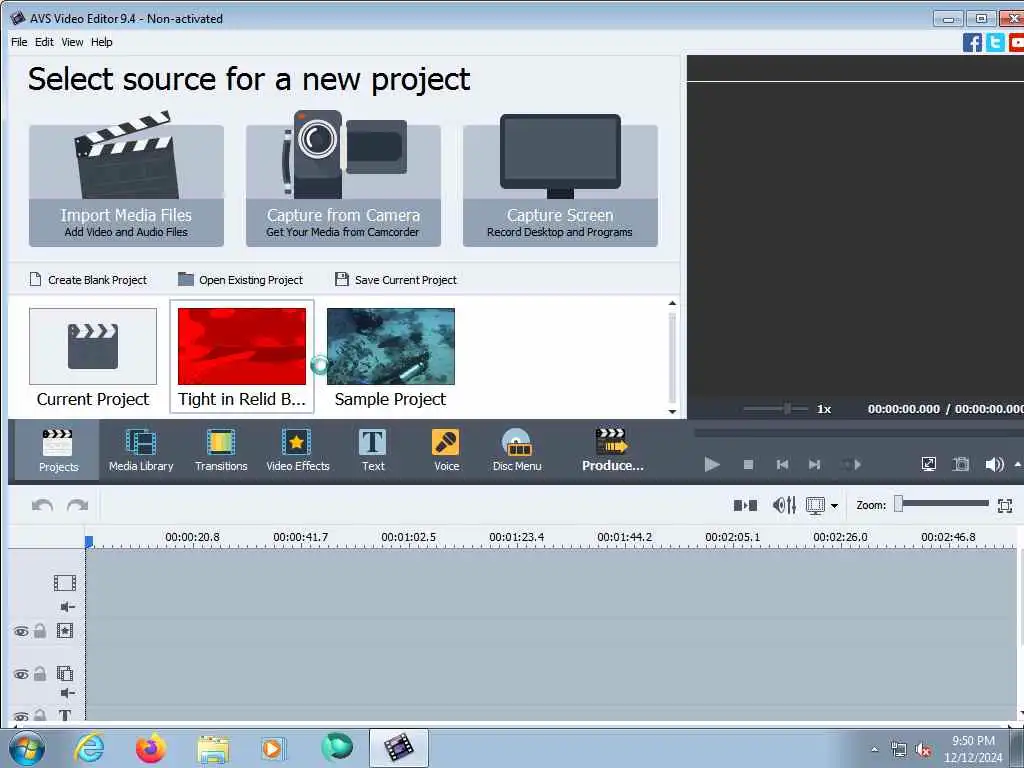This screenshot has width=1024, height=768.
Task: Open Internet Explorer from taskbar
Action: click(x=89, y=748)
